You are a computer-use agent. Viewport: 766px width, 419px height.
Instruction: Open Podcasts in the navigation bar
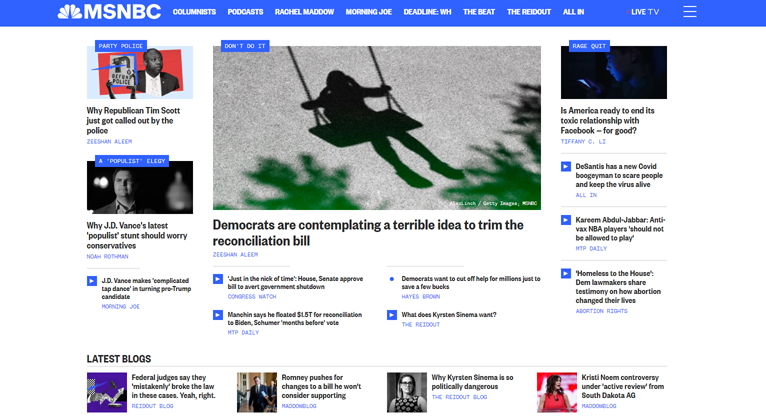245,12
